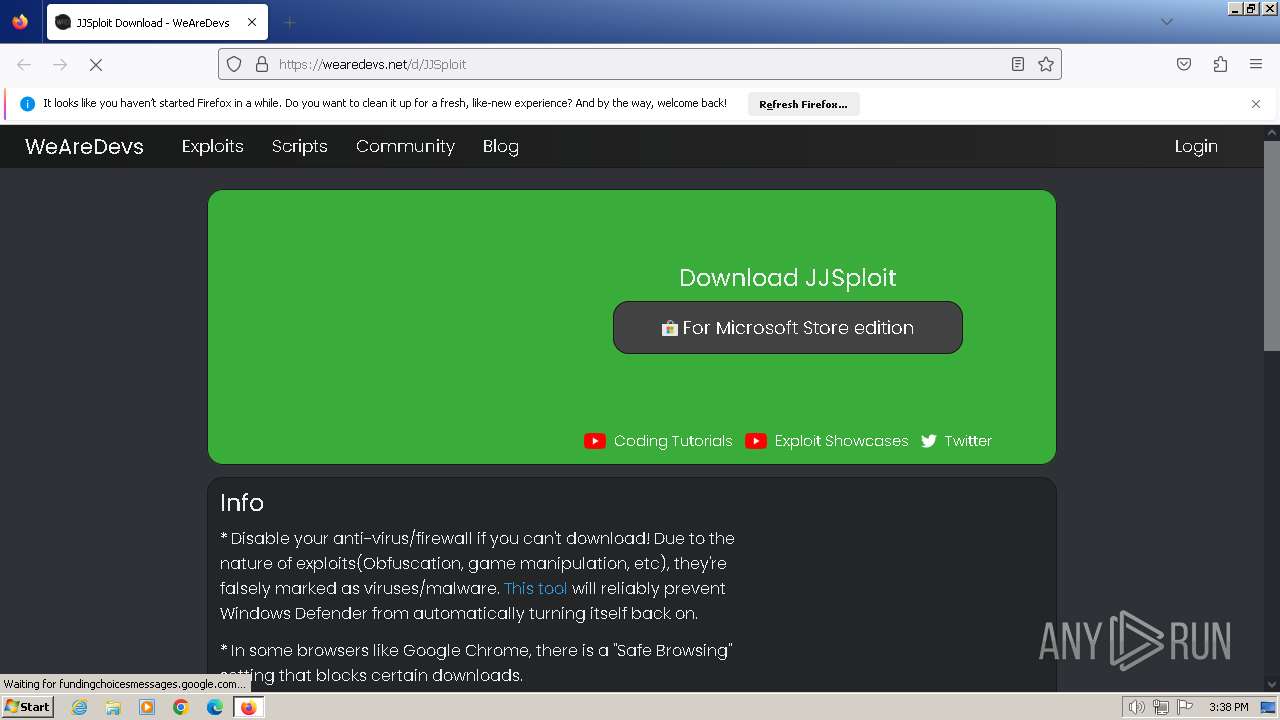Launch Google Chrome from taskbar
Screen dimensions: 1280x720
click(x=181, y=707)
